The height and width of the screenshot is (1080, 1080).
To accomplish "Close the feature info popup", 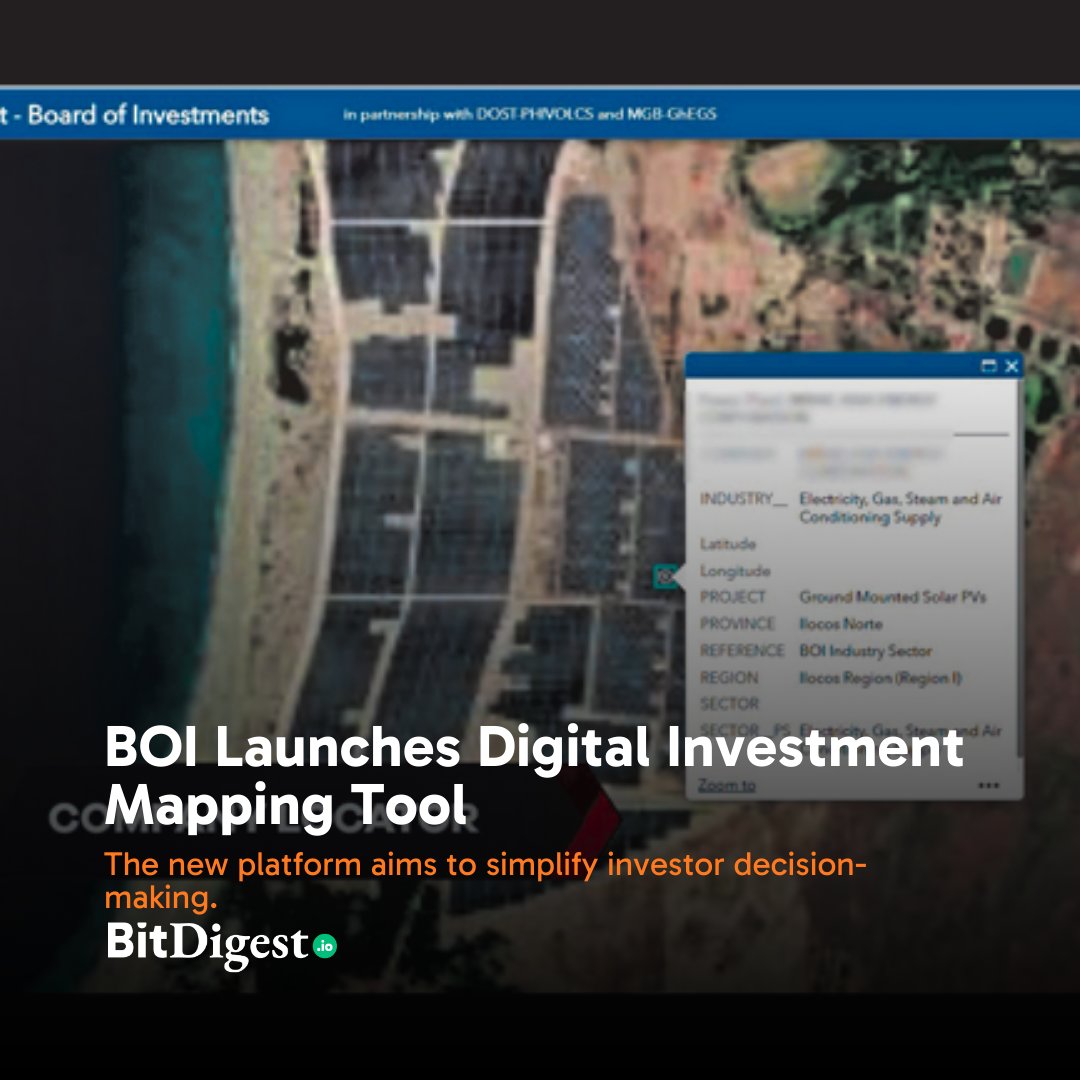I will 1011,366.
